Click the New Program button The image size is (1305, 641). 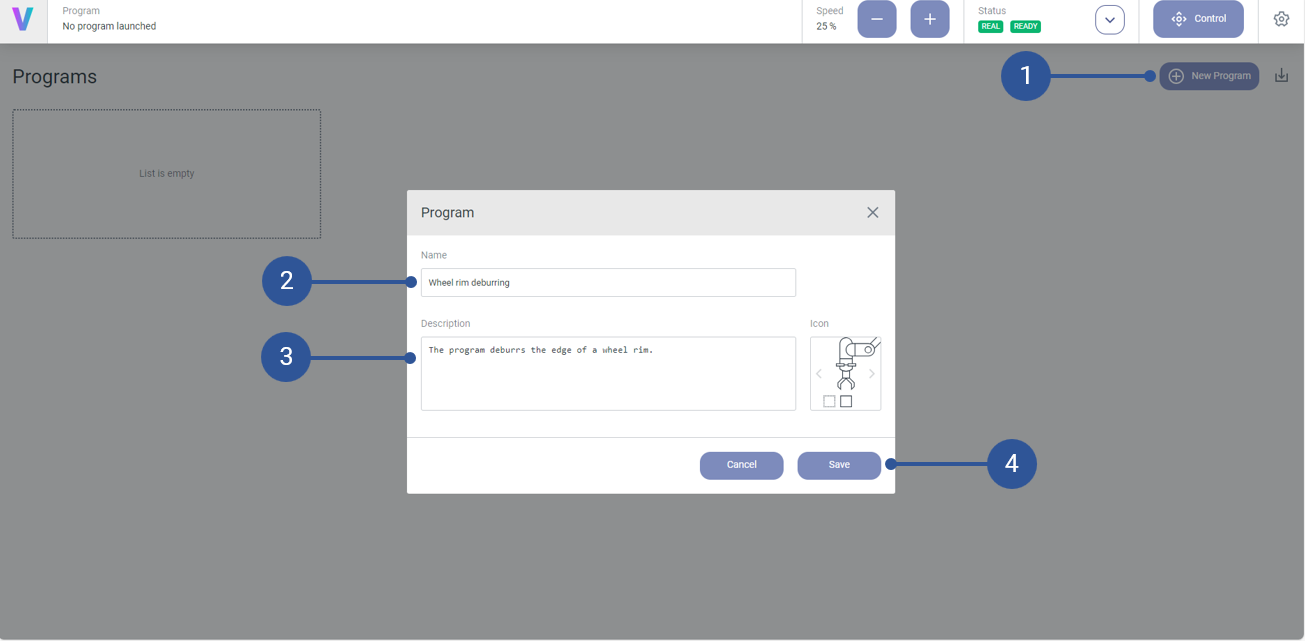(x=1209, y=76)
